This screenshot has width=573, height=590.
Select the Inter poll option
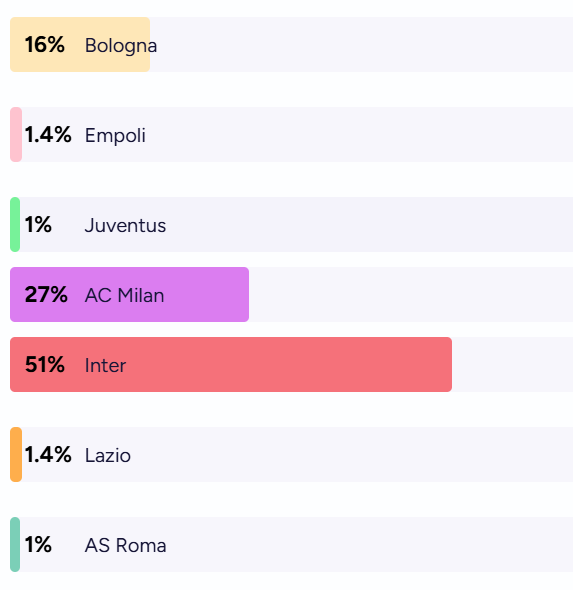(292, 364)
